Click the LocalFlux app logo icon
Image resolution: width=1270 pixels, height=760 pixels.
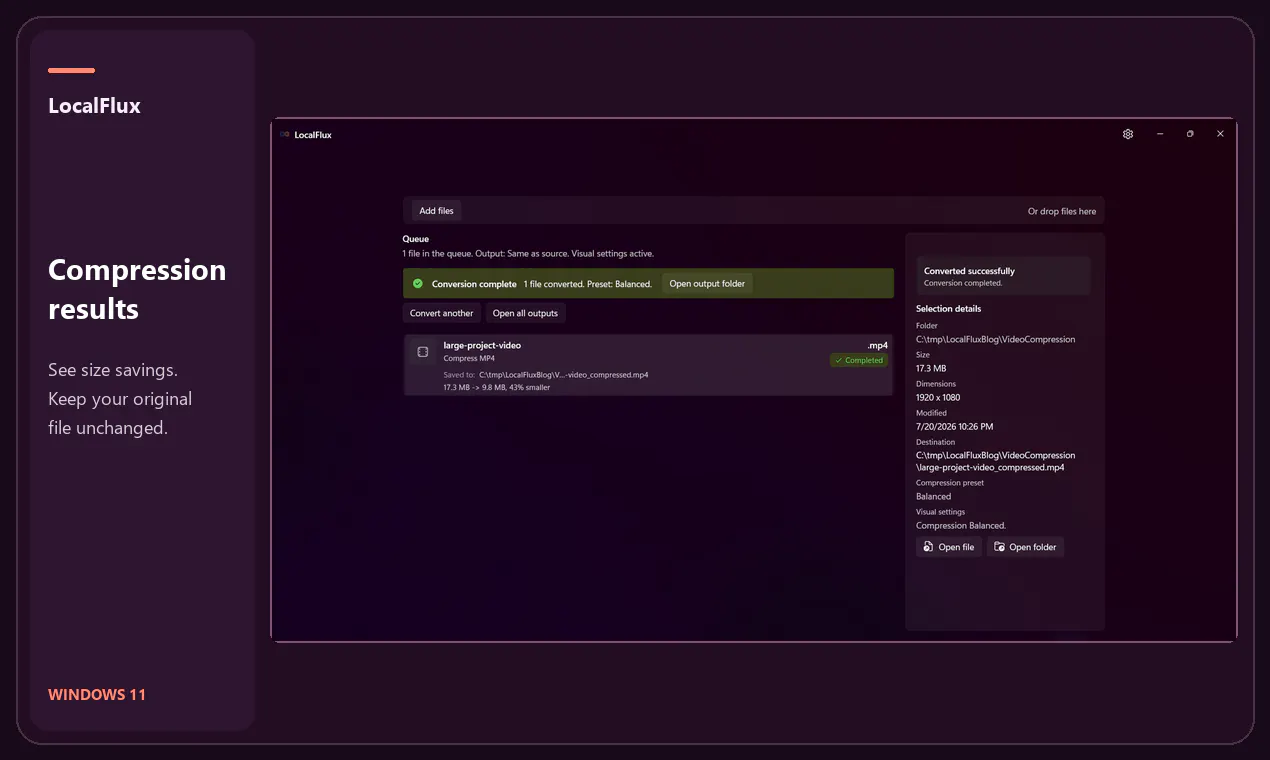pyautogui.click(x=285, y=134)
